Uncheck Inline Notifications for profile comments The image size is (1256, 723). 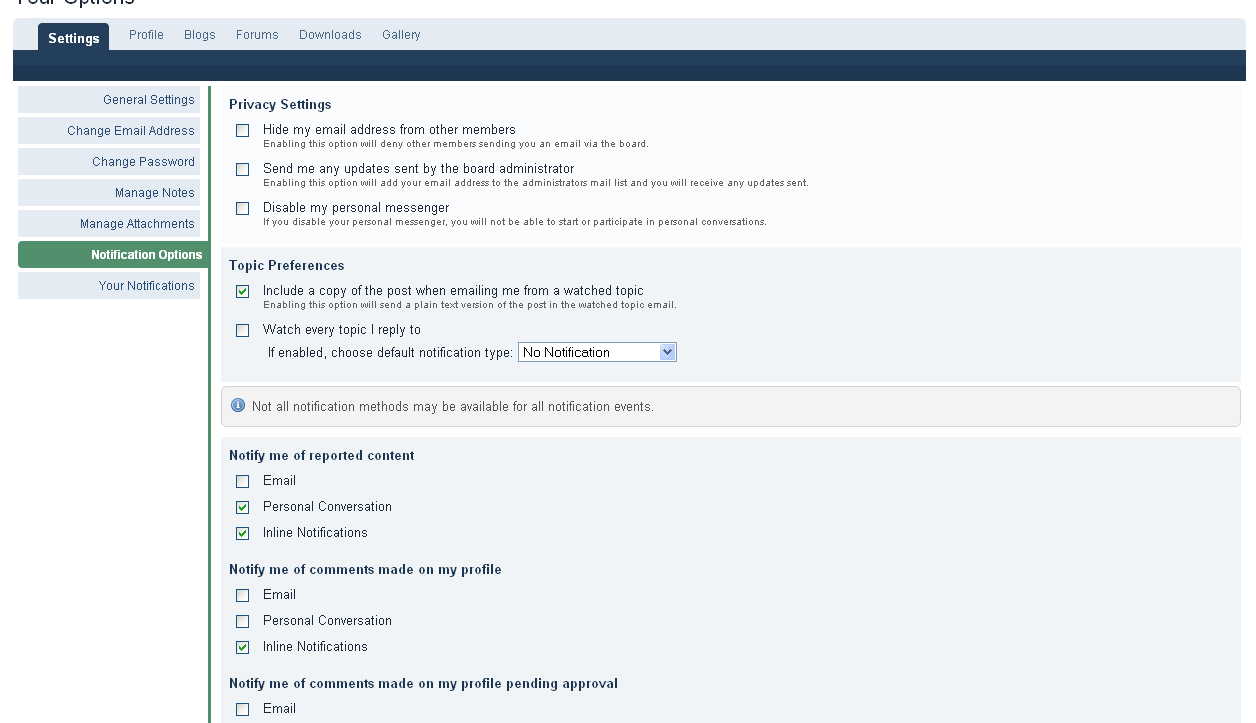(x=243, y=648)
